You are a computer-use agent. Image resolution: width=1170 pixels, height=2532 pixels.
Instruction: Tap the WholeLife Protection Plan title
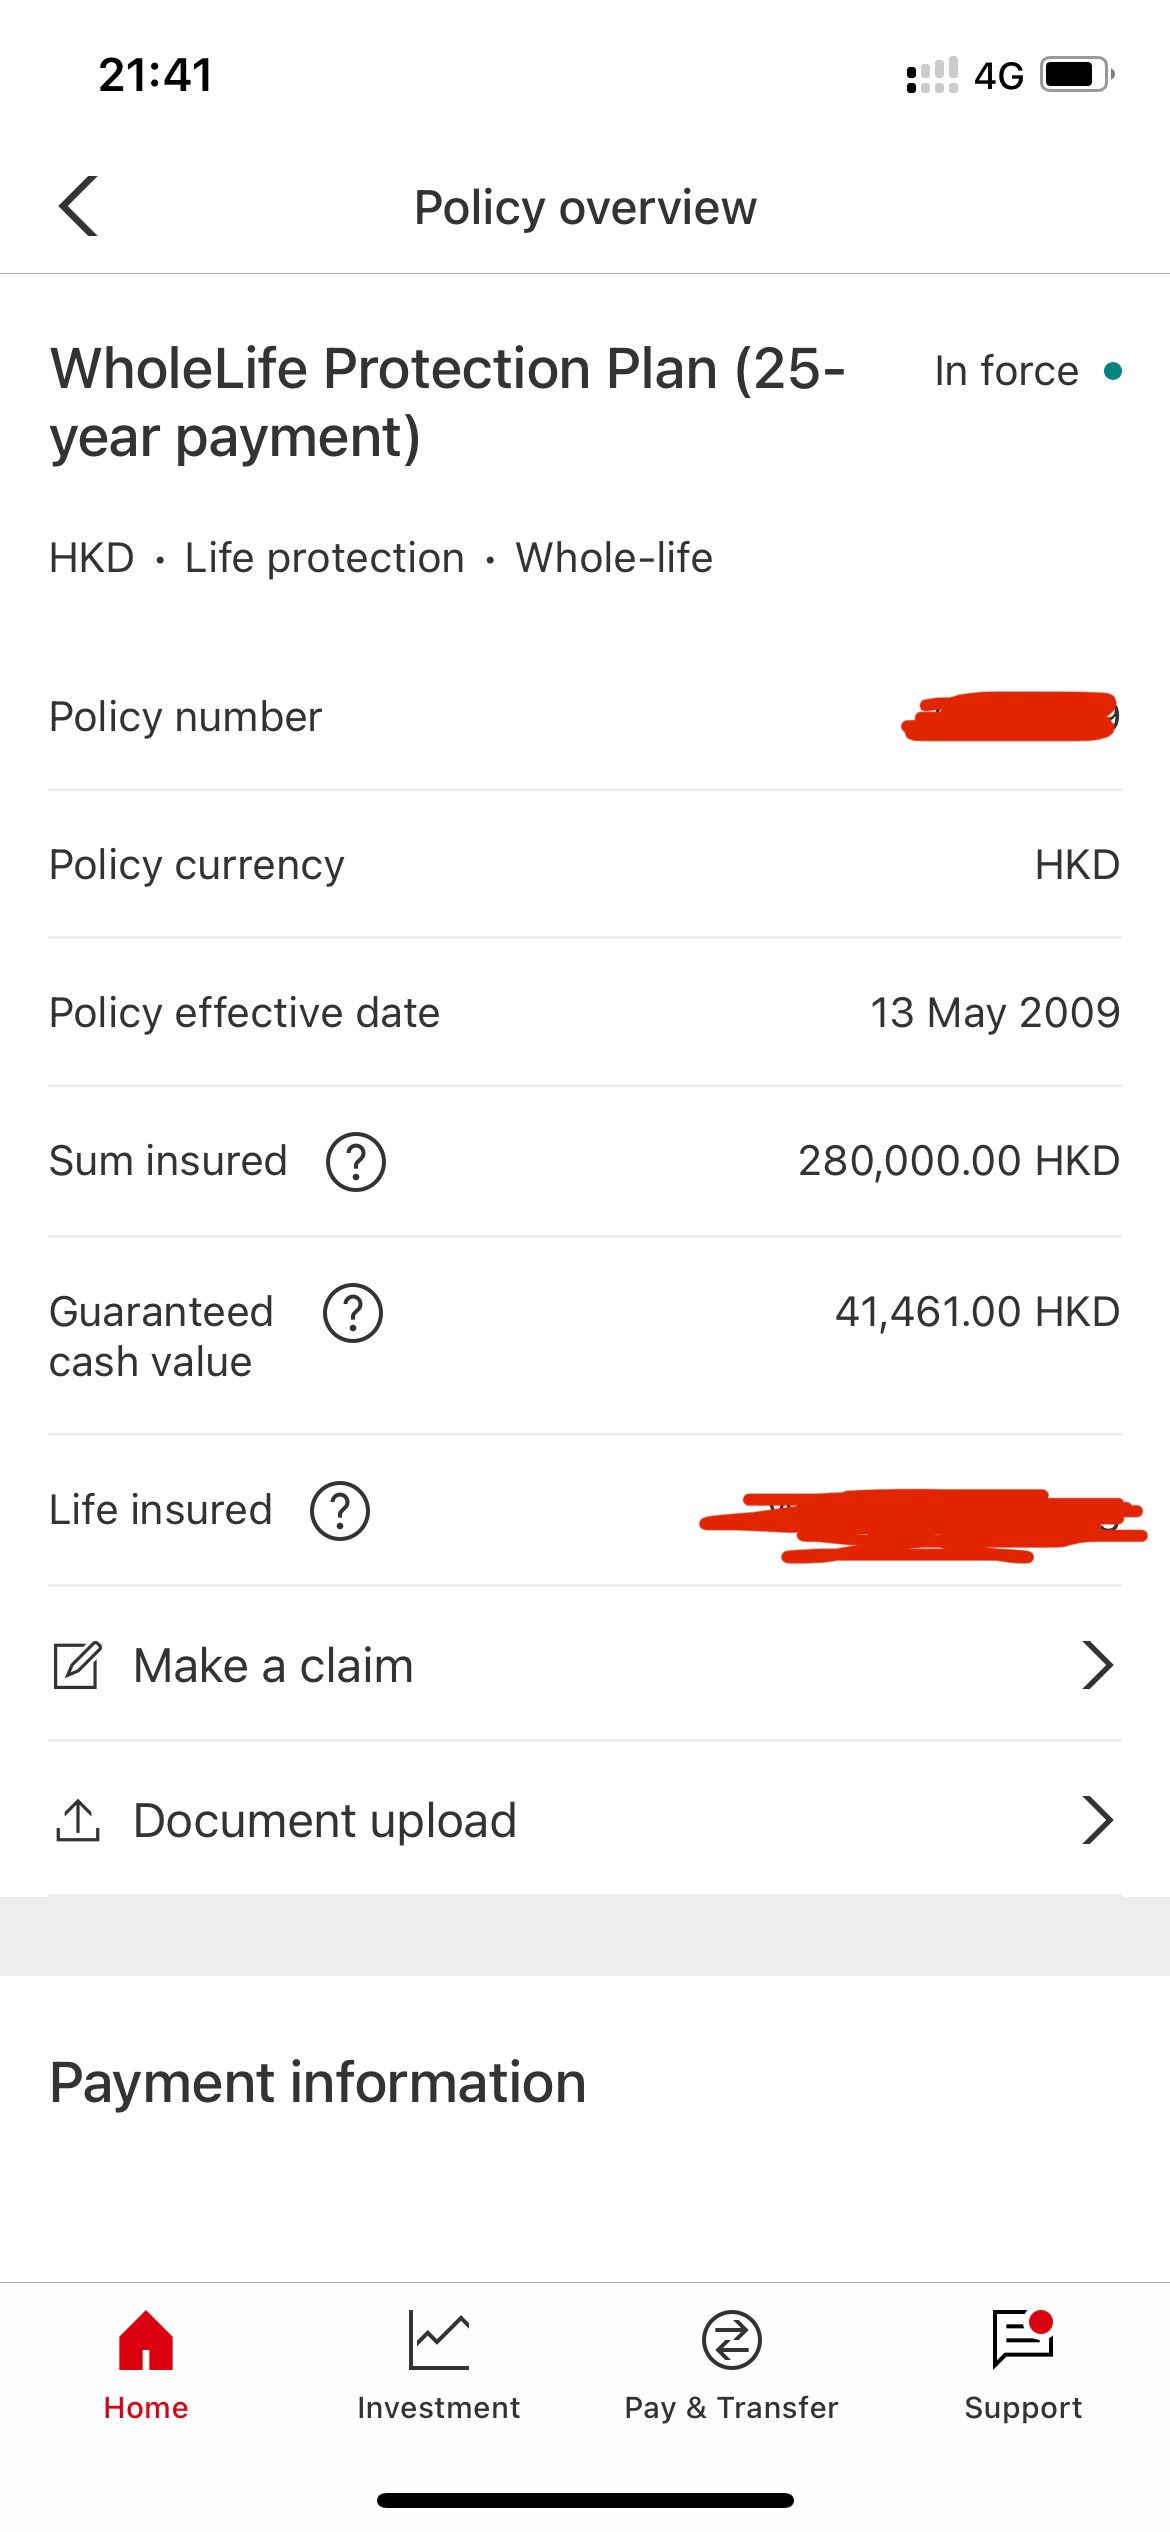[x=448, y=402]
